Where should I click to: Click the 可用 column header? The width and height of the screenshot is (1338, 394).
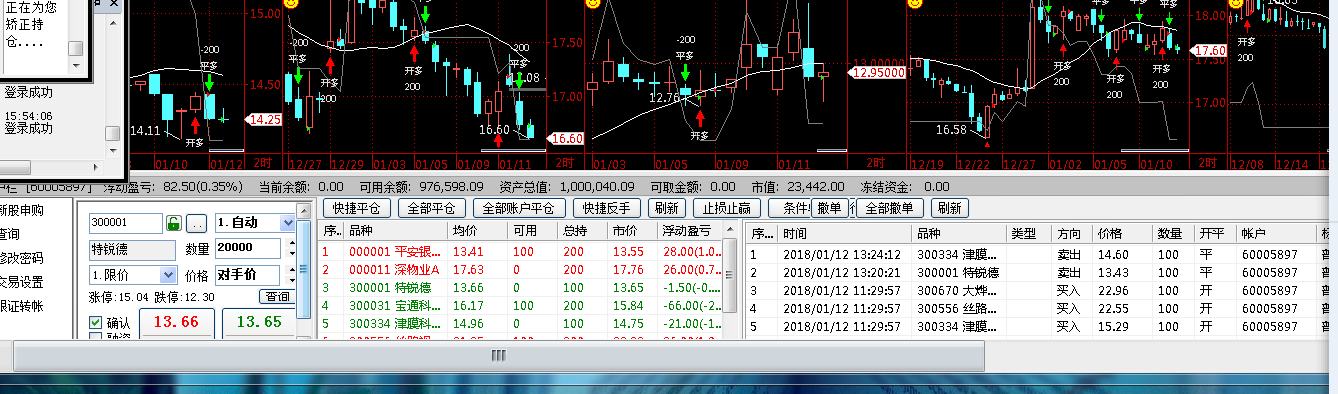click(532, 232)
